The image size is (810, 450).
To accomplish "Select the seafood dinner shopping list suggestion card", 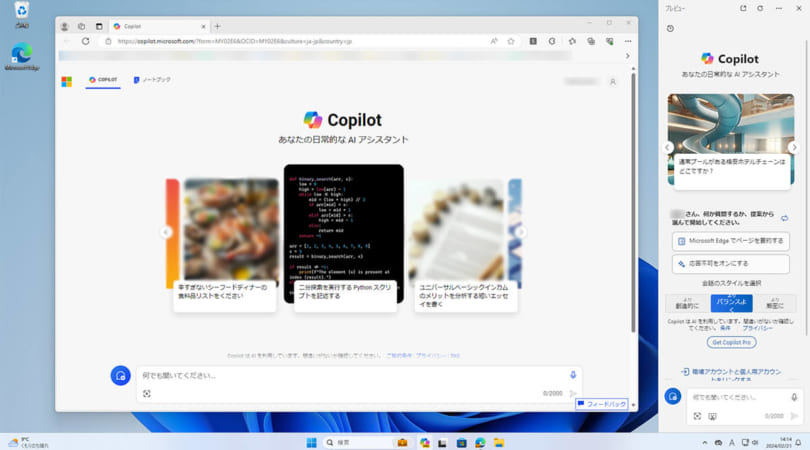I will tap(225, 244).
